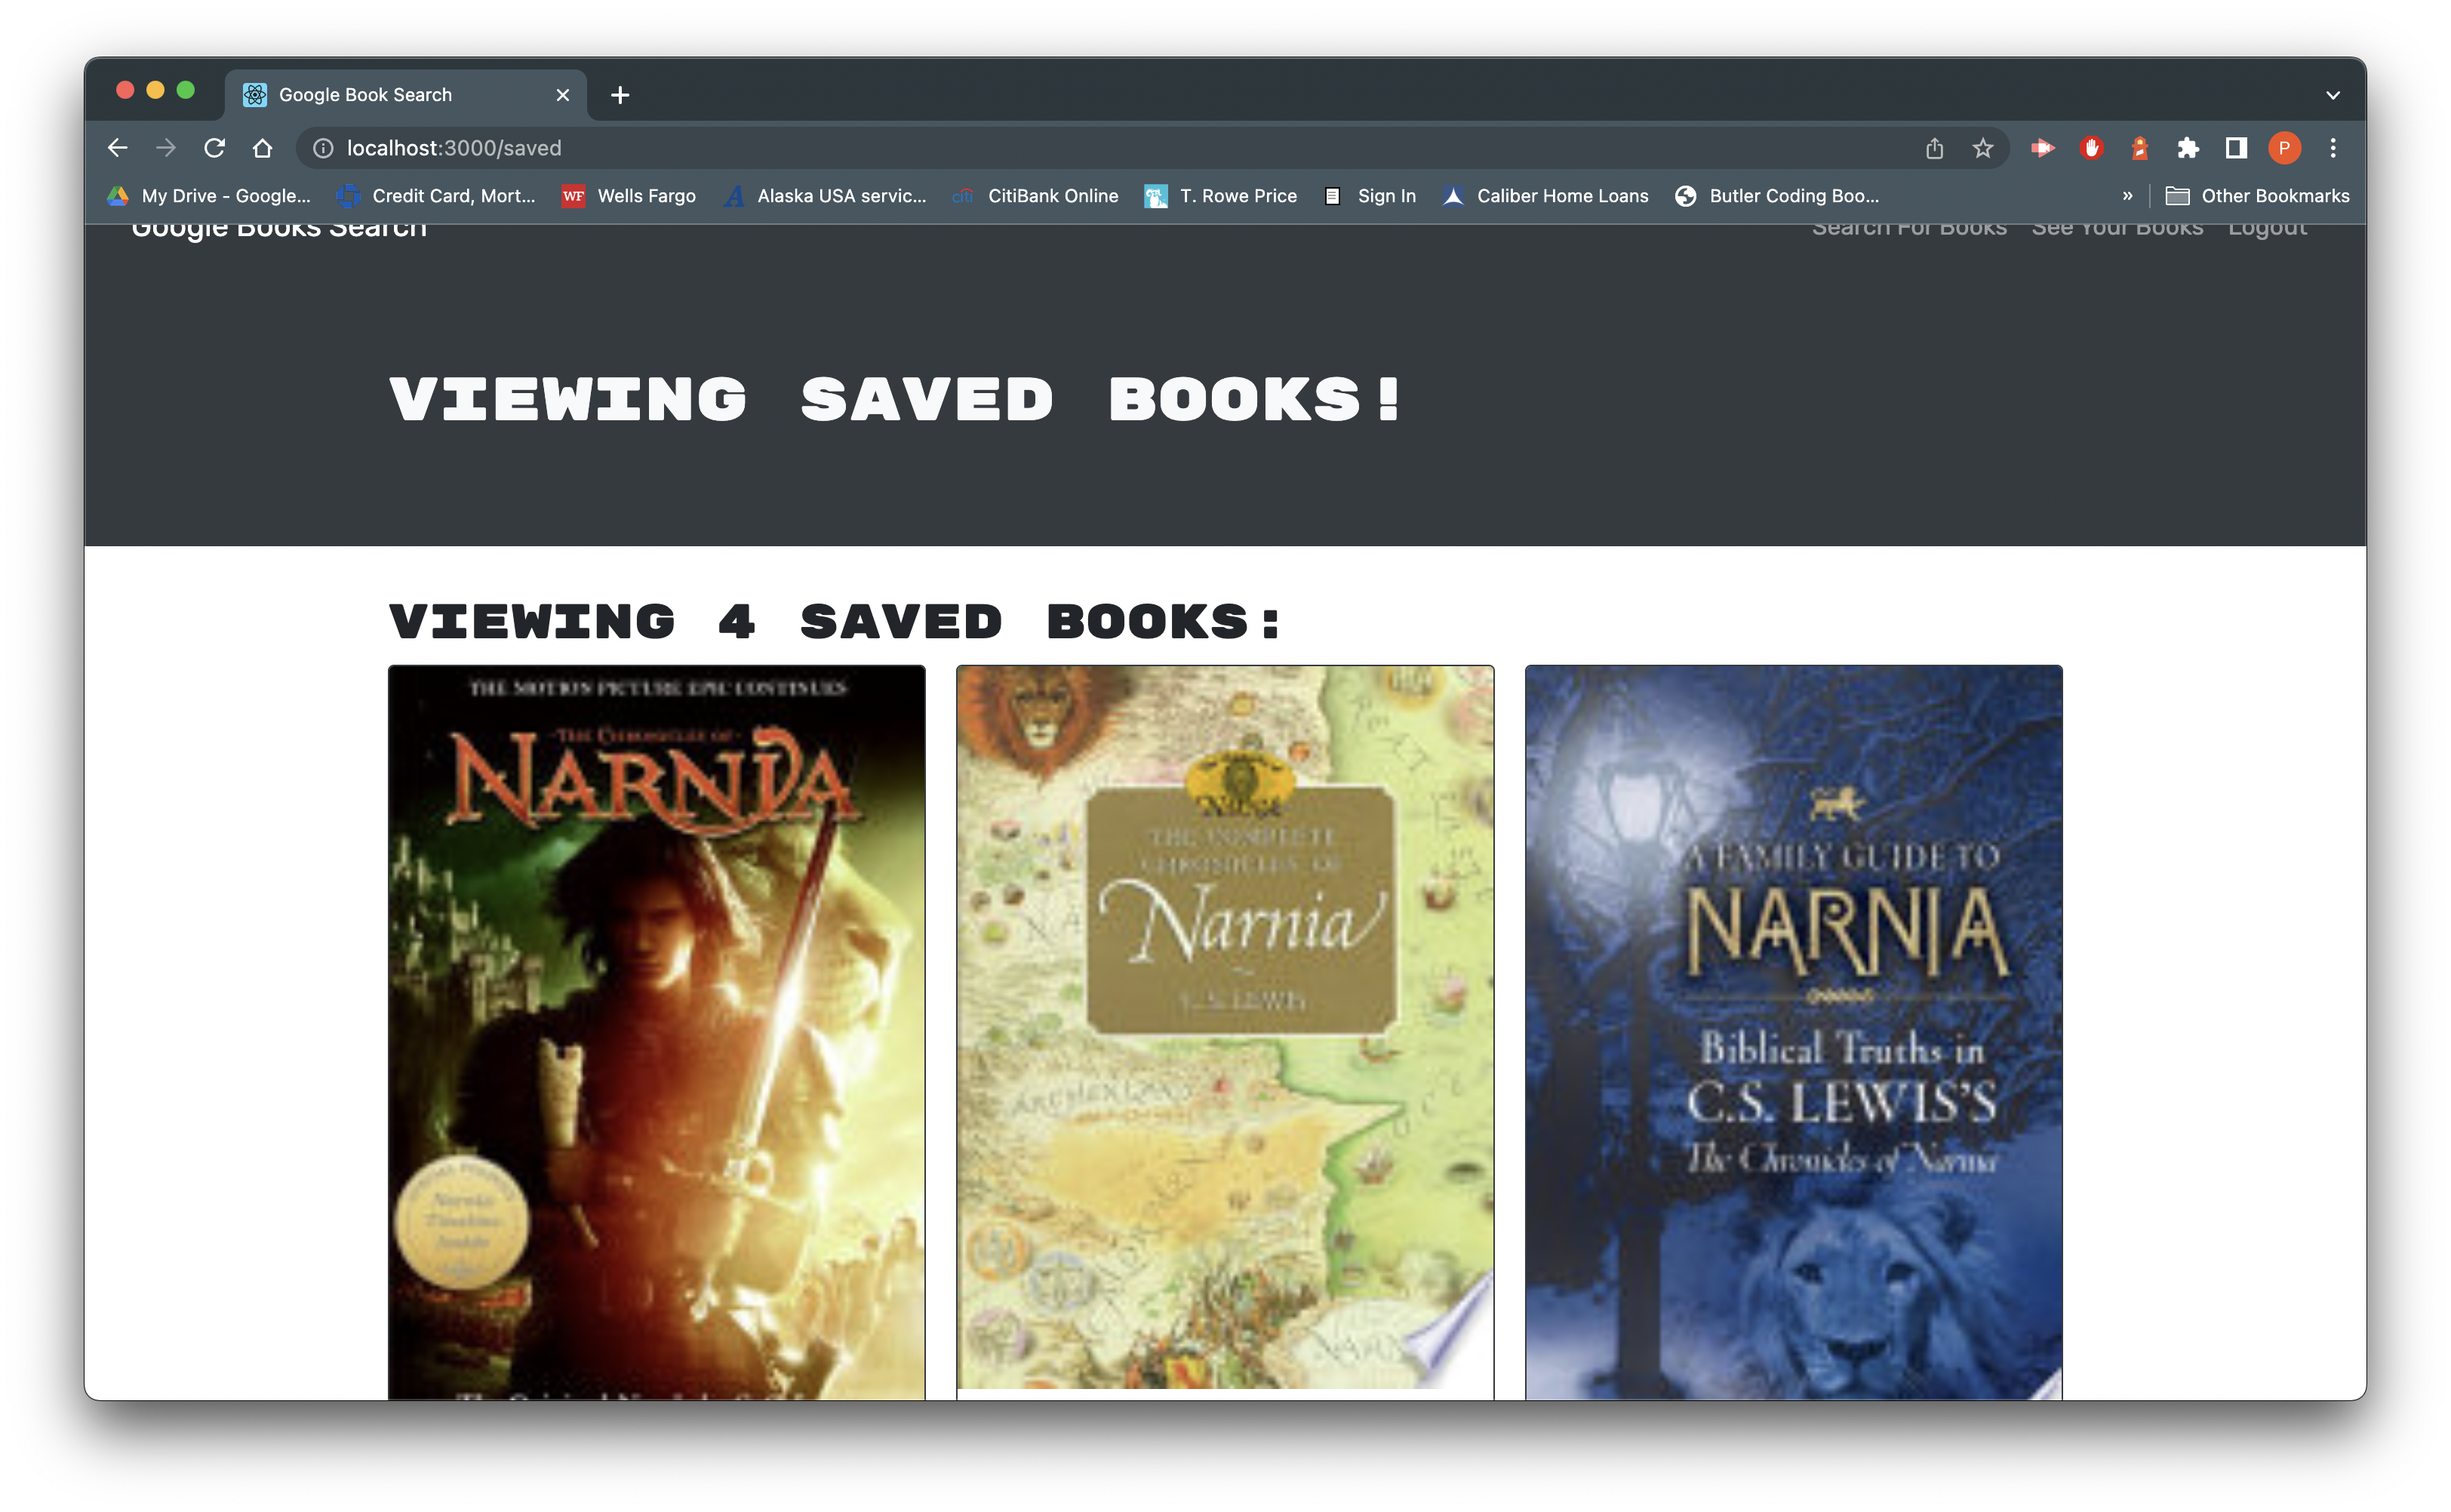Show hidden bookmarks with the double chevron
Viewport: 2451px width, 1512px height.
(2127, 196)
